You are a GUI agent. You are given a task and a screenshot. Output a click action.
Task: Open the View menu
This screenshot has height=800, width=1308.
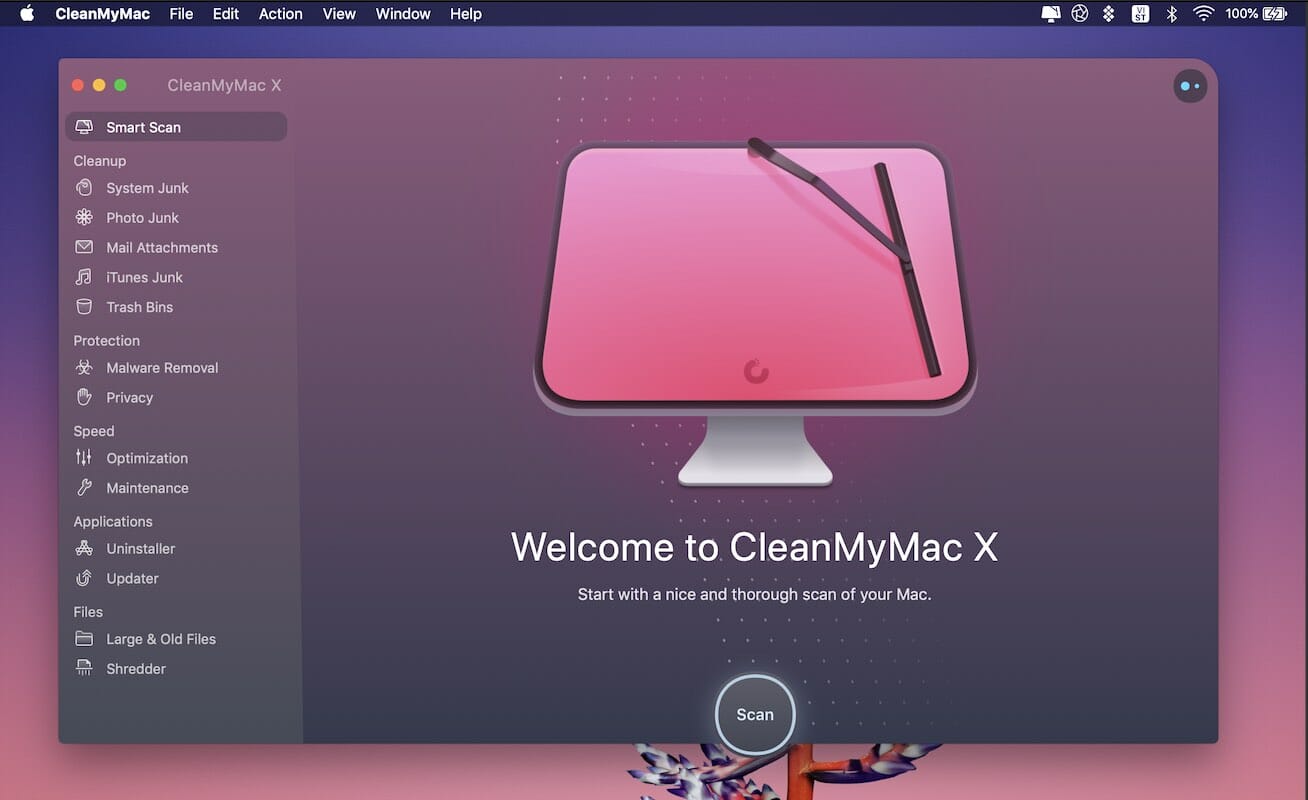click(339, 14)
